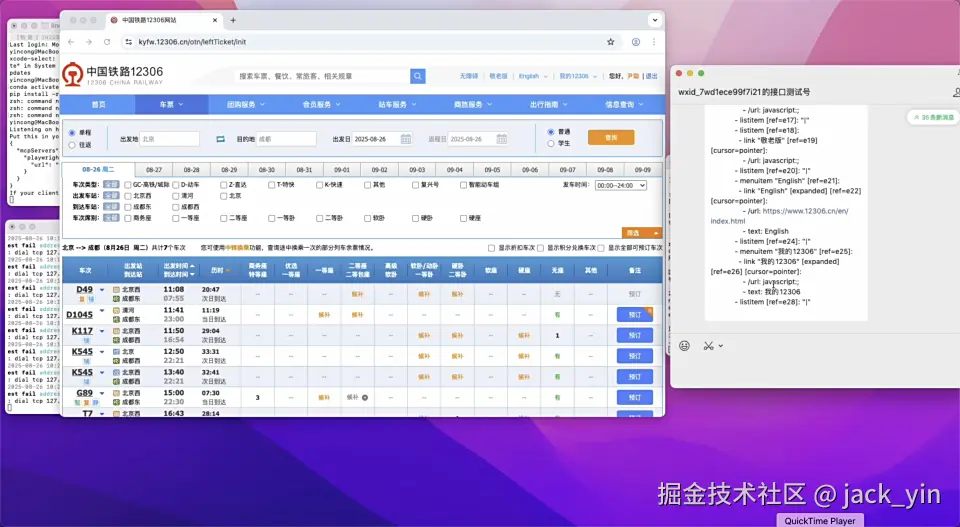View site info icon in address bar
This screenshot has height=527, width=960.
128,42
